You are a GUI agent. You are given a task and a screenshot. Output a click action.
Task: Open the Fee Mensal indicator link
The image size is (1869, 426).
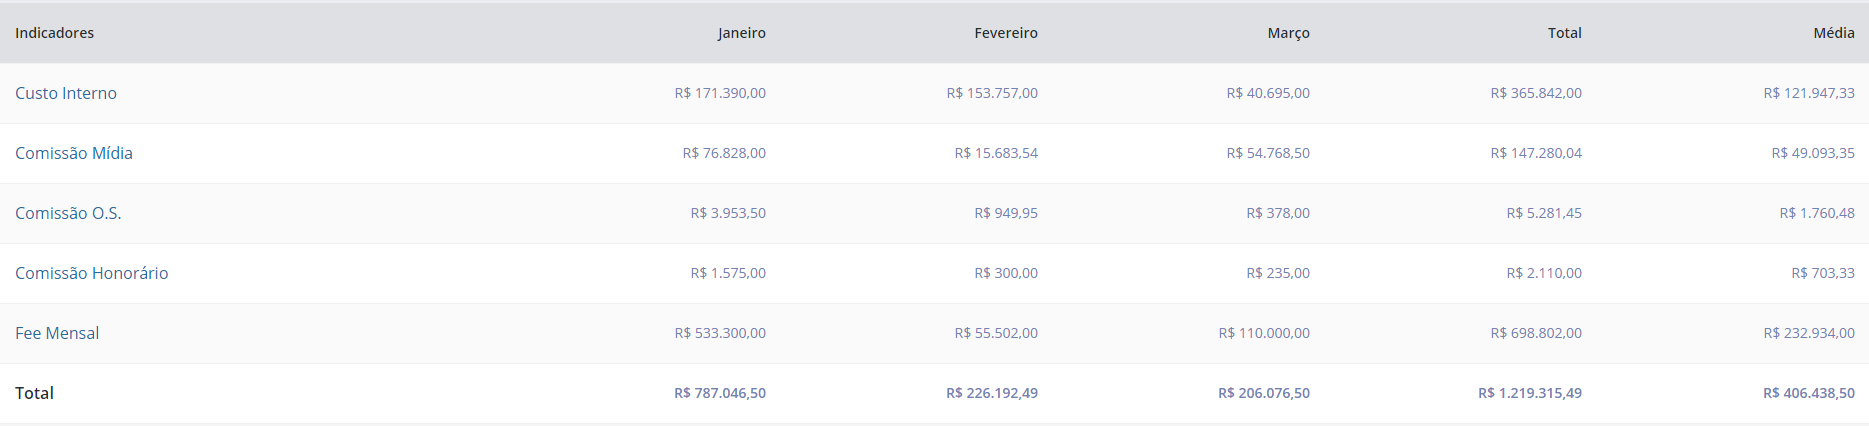(57, 333)
